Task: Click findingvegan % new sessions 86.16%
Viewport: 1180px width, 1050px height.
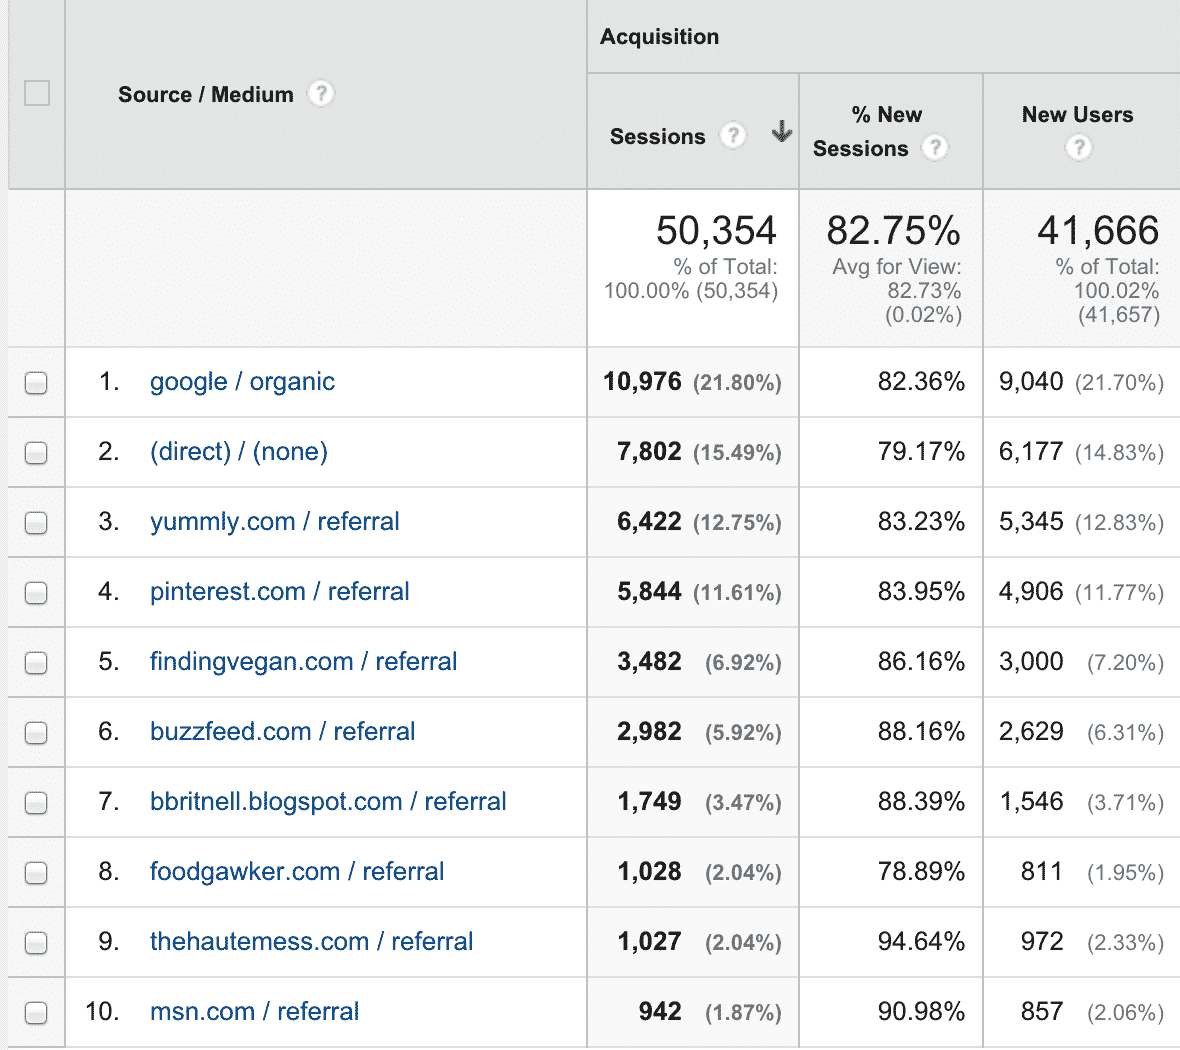Action: [x=921, y=662]
